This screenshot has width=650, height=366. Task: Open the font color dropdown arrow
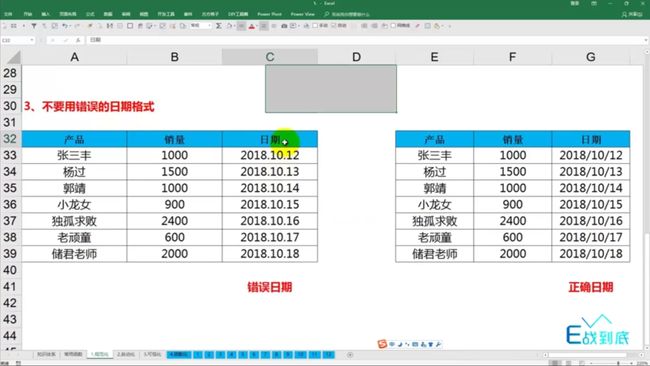pos(257,26)
